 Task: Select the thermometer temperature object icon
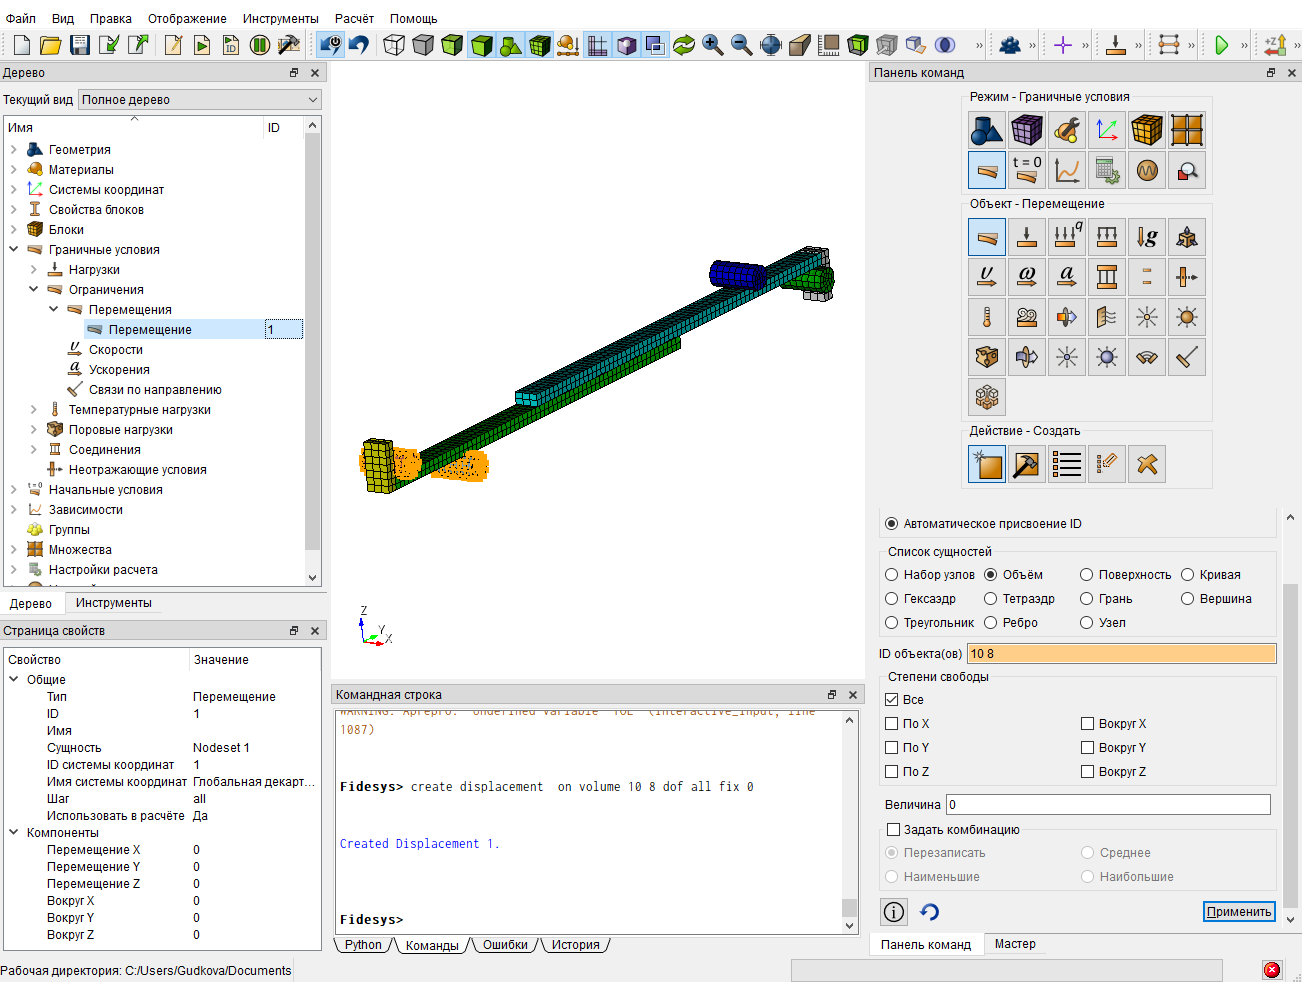tap(987, 317)
